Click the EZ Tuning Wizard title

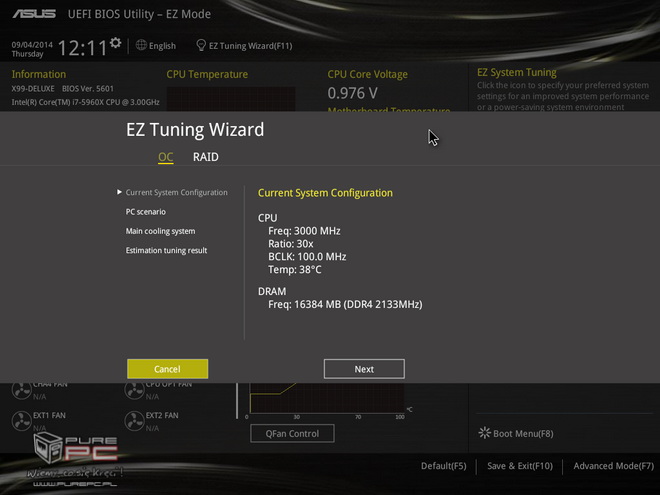[x=195, y=130]
